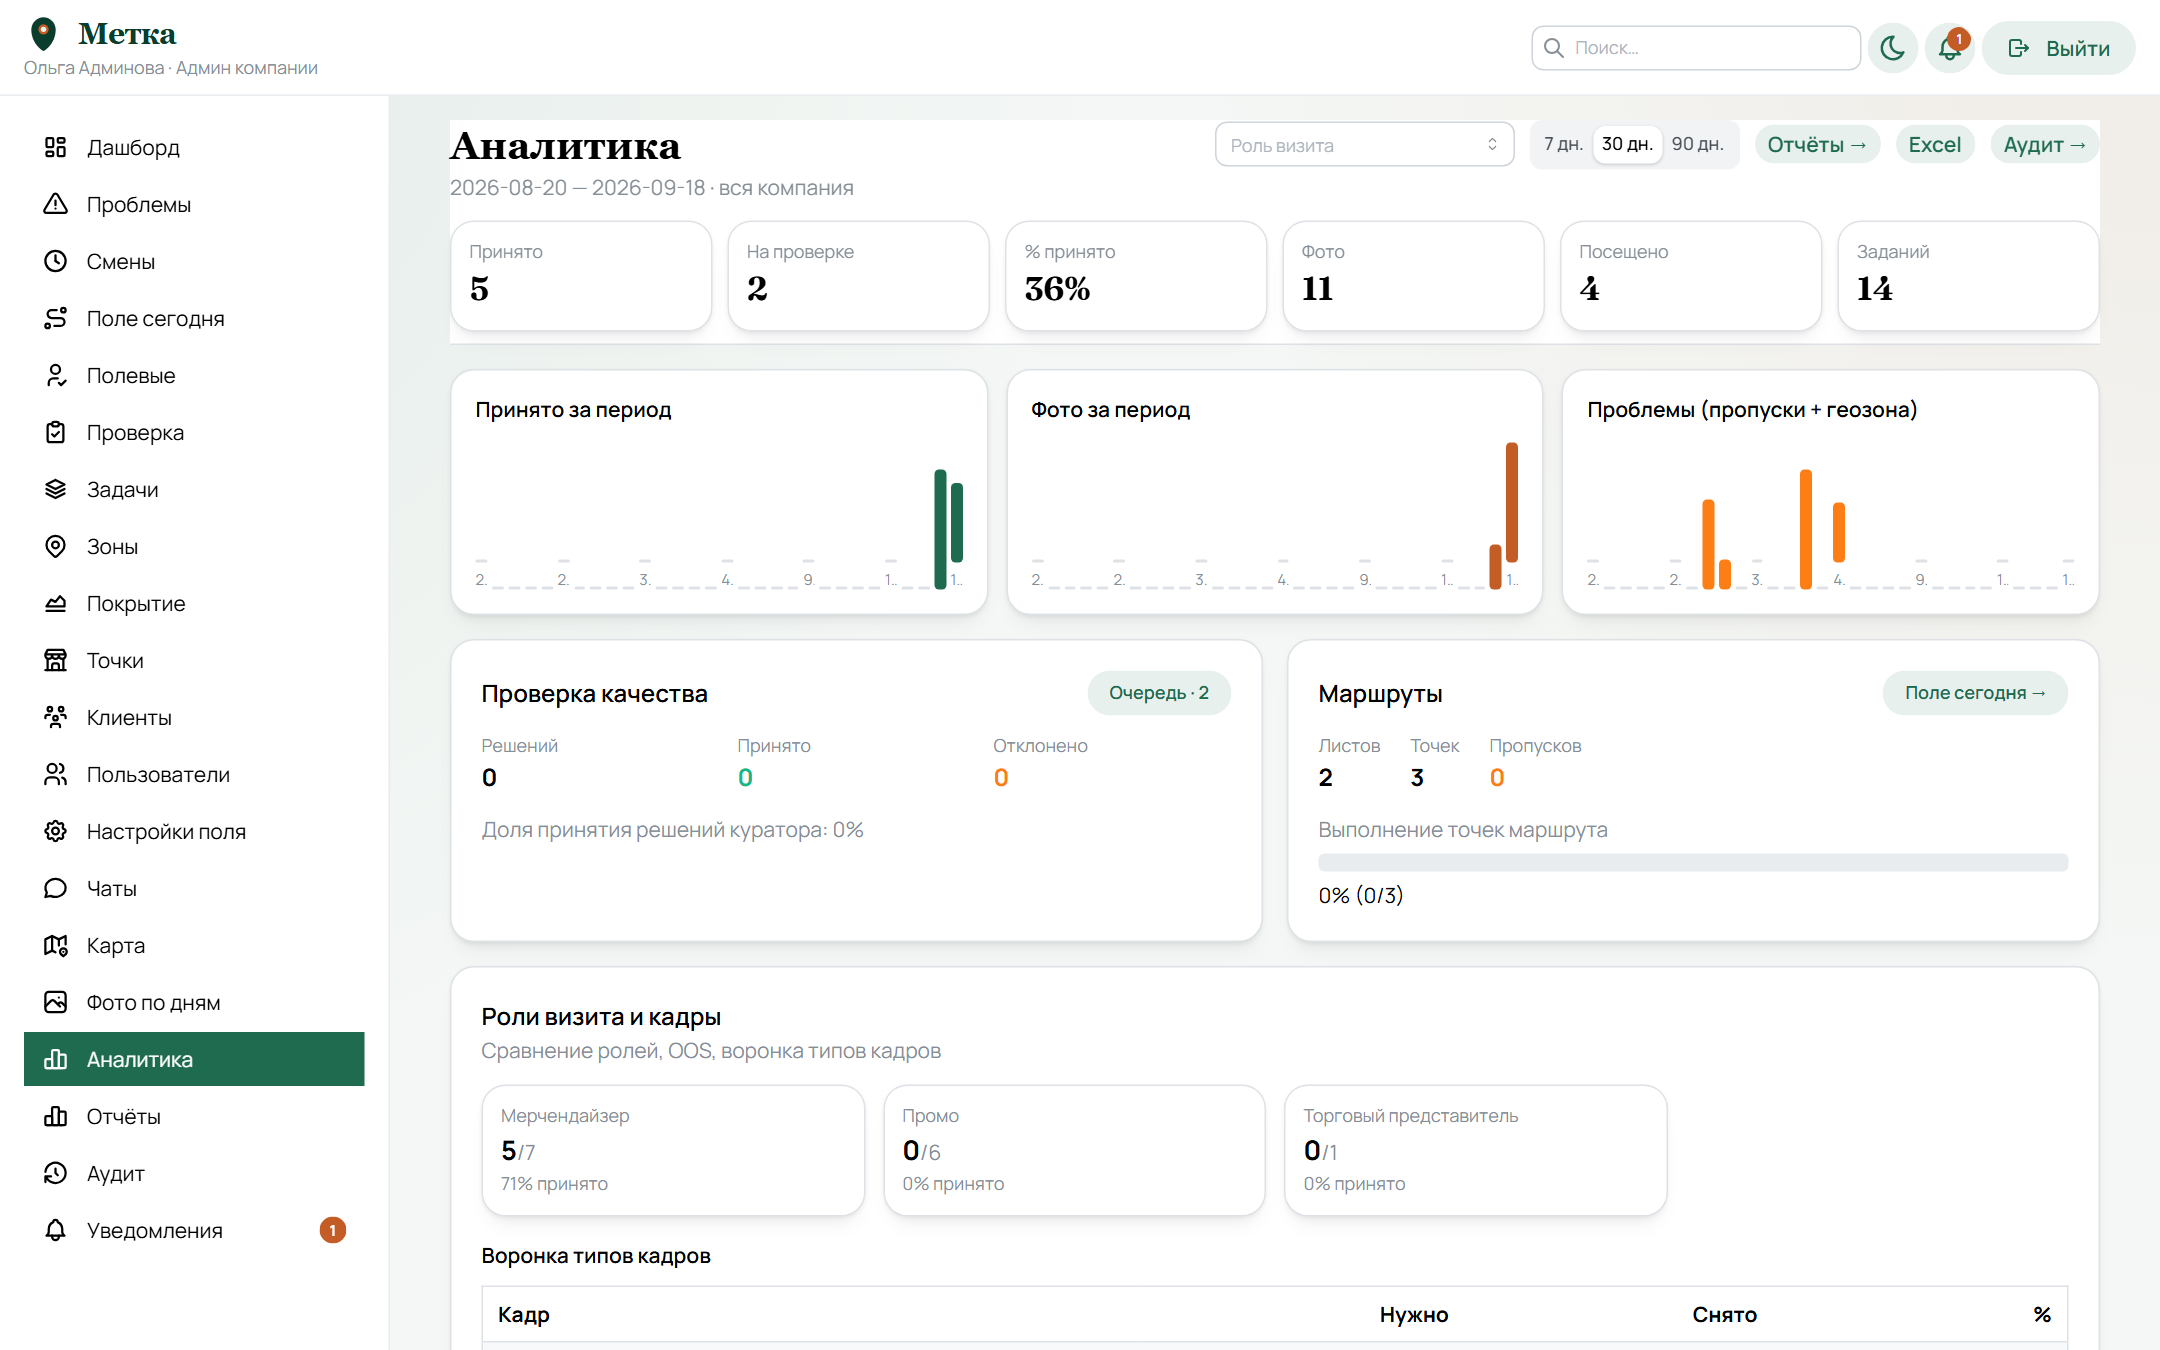The height and width of the screenshot is (1350, 2160).
Task: Click the Карта map icon
Action: [55, 945]
